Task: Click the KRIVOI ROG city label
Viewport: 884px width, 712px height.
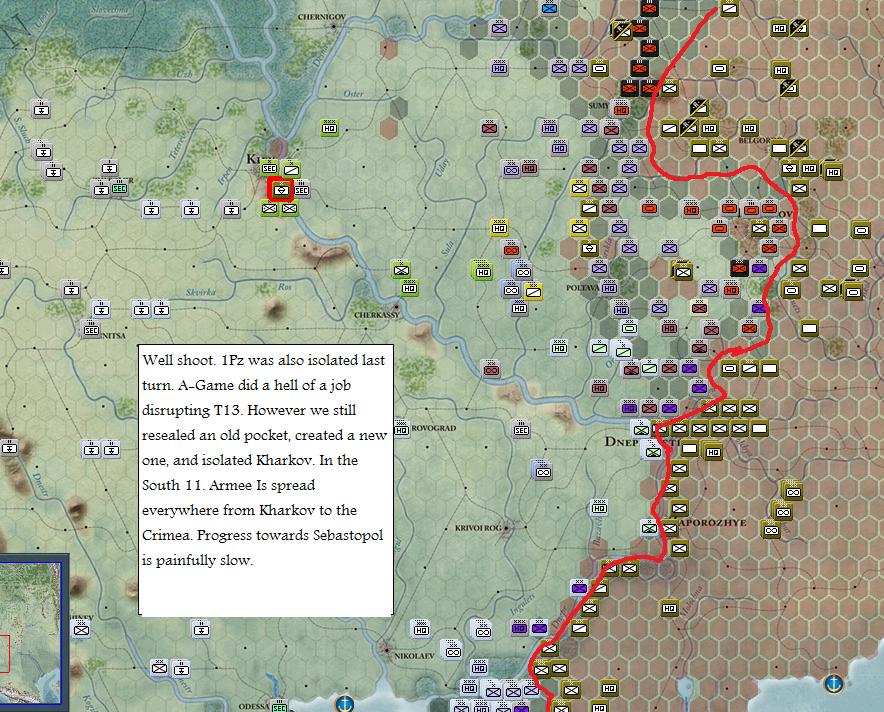Action: [x=478, y=528]
